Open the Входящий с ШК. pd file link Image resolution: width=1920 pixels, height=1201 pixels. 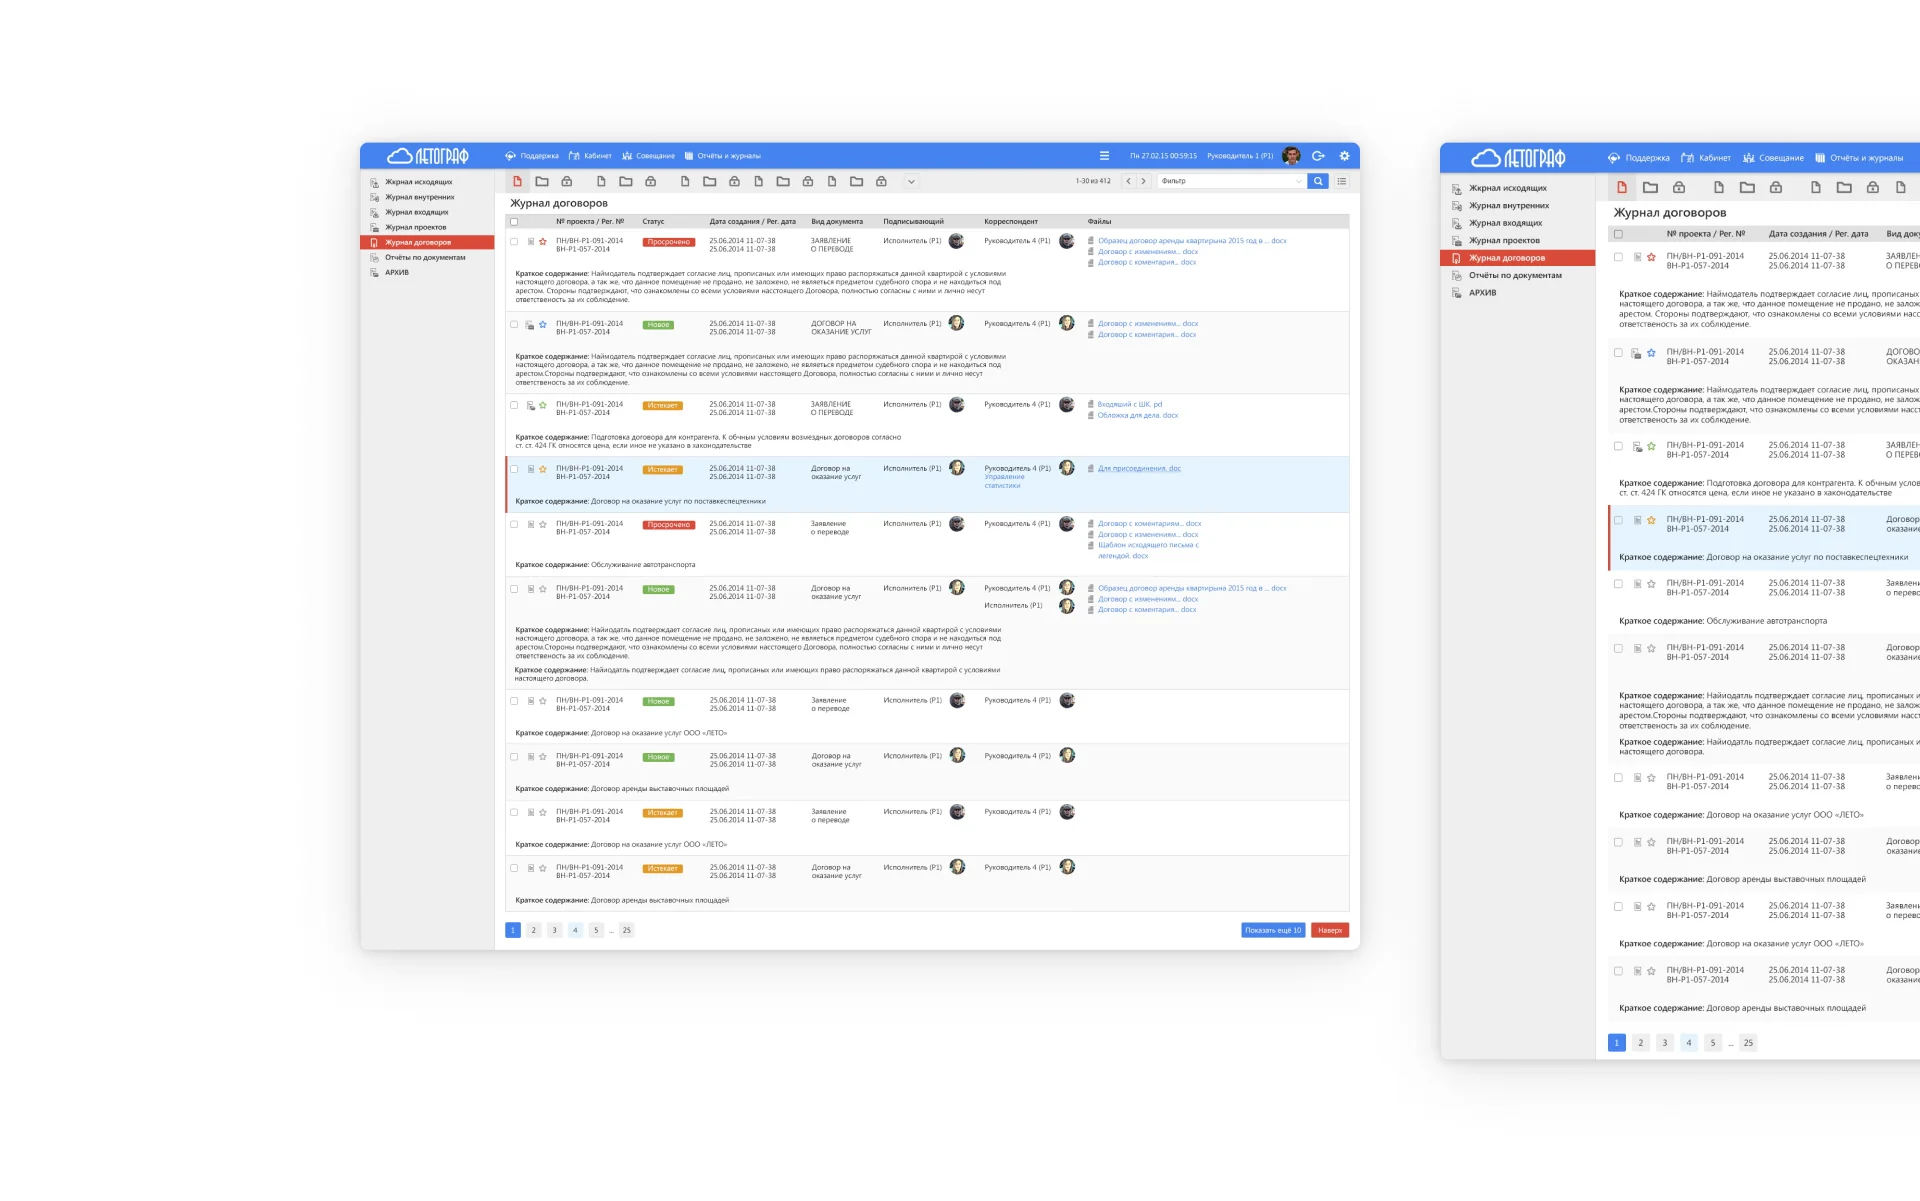[1130, 404]
